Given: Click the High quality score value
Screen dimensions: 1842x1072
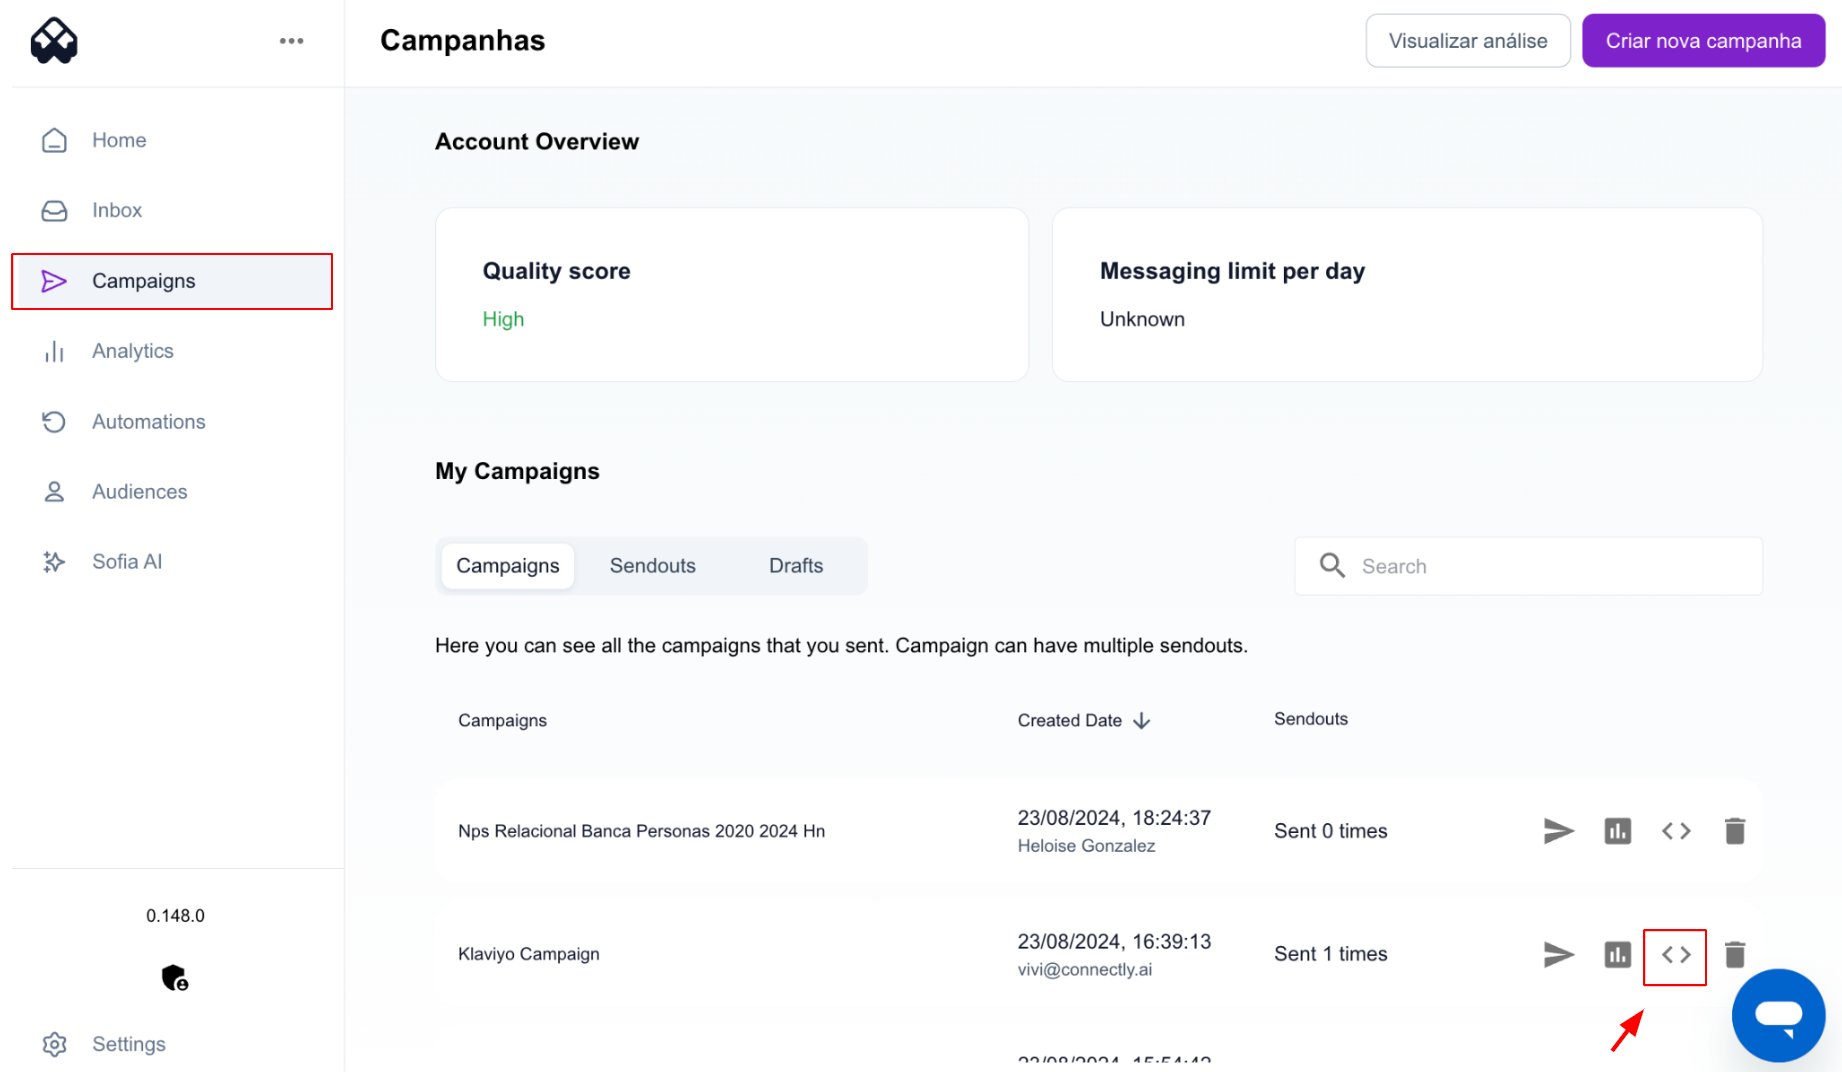Looking at the screenshot, I should 503,319.
